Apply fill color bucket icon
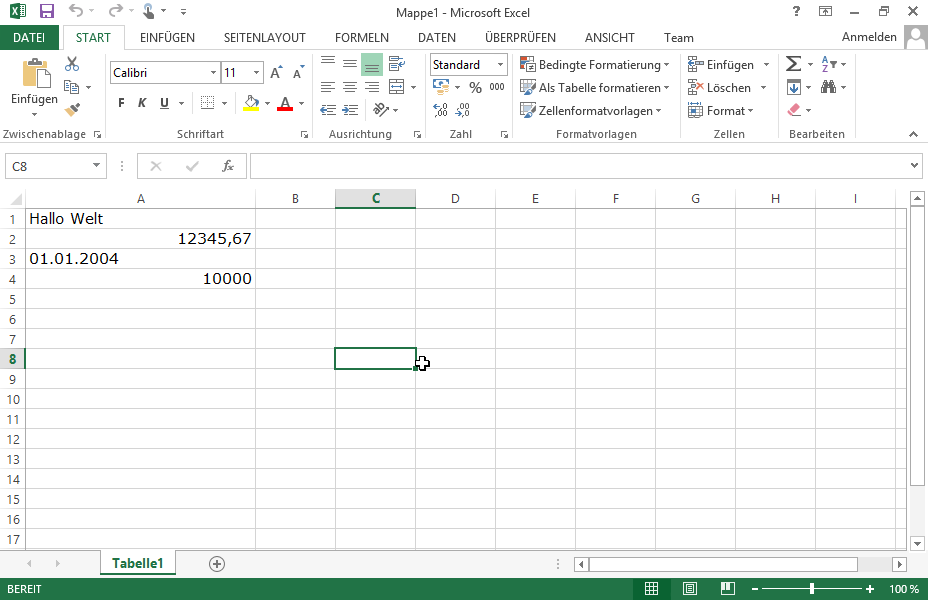Viewport: 928px width, 600px height. (252, 103)
